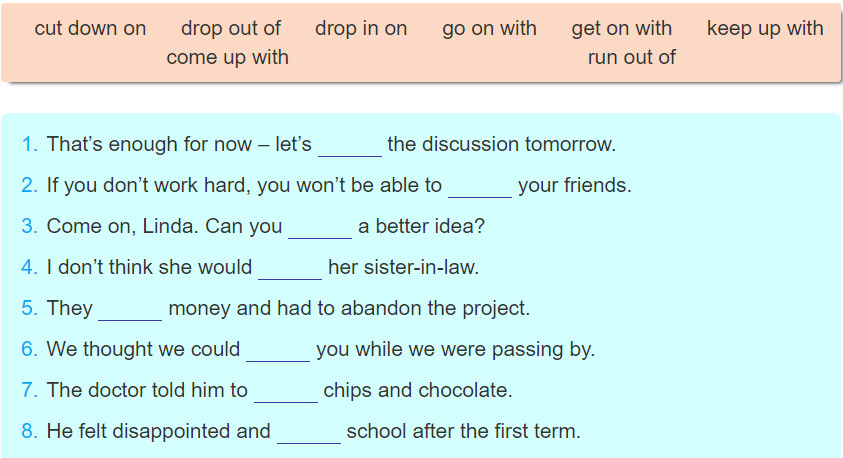Click the blank in sentence 1

[x=350, y=145]
